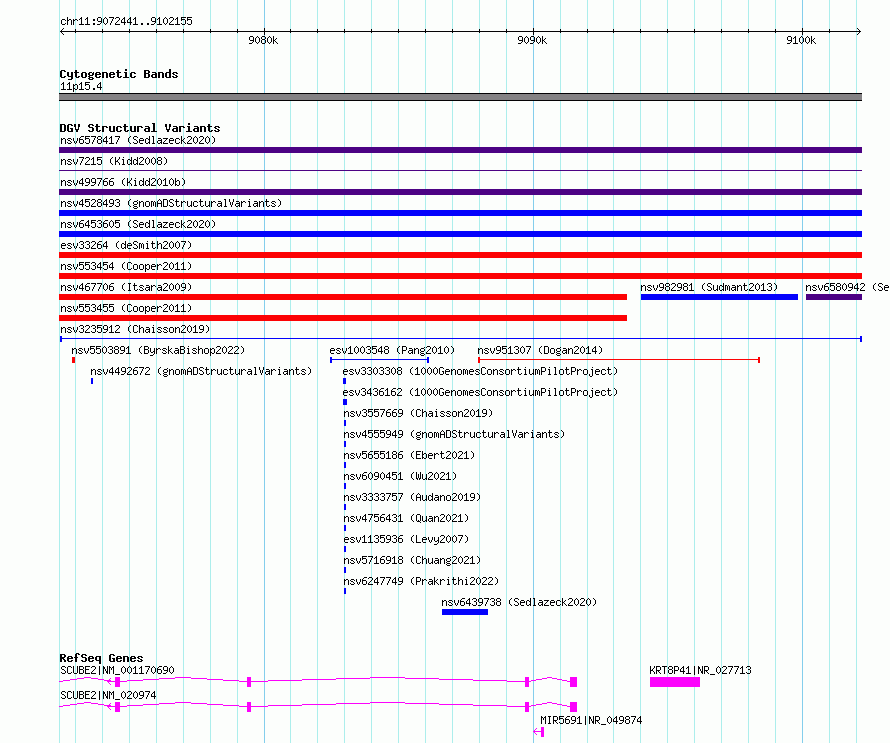Click nsv4528493 (gnomADStructuralVariants) label
The image size is (890, 743).
coord(171,203)
